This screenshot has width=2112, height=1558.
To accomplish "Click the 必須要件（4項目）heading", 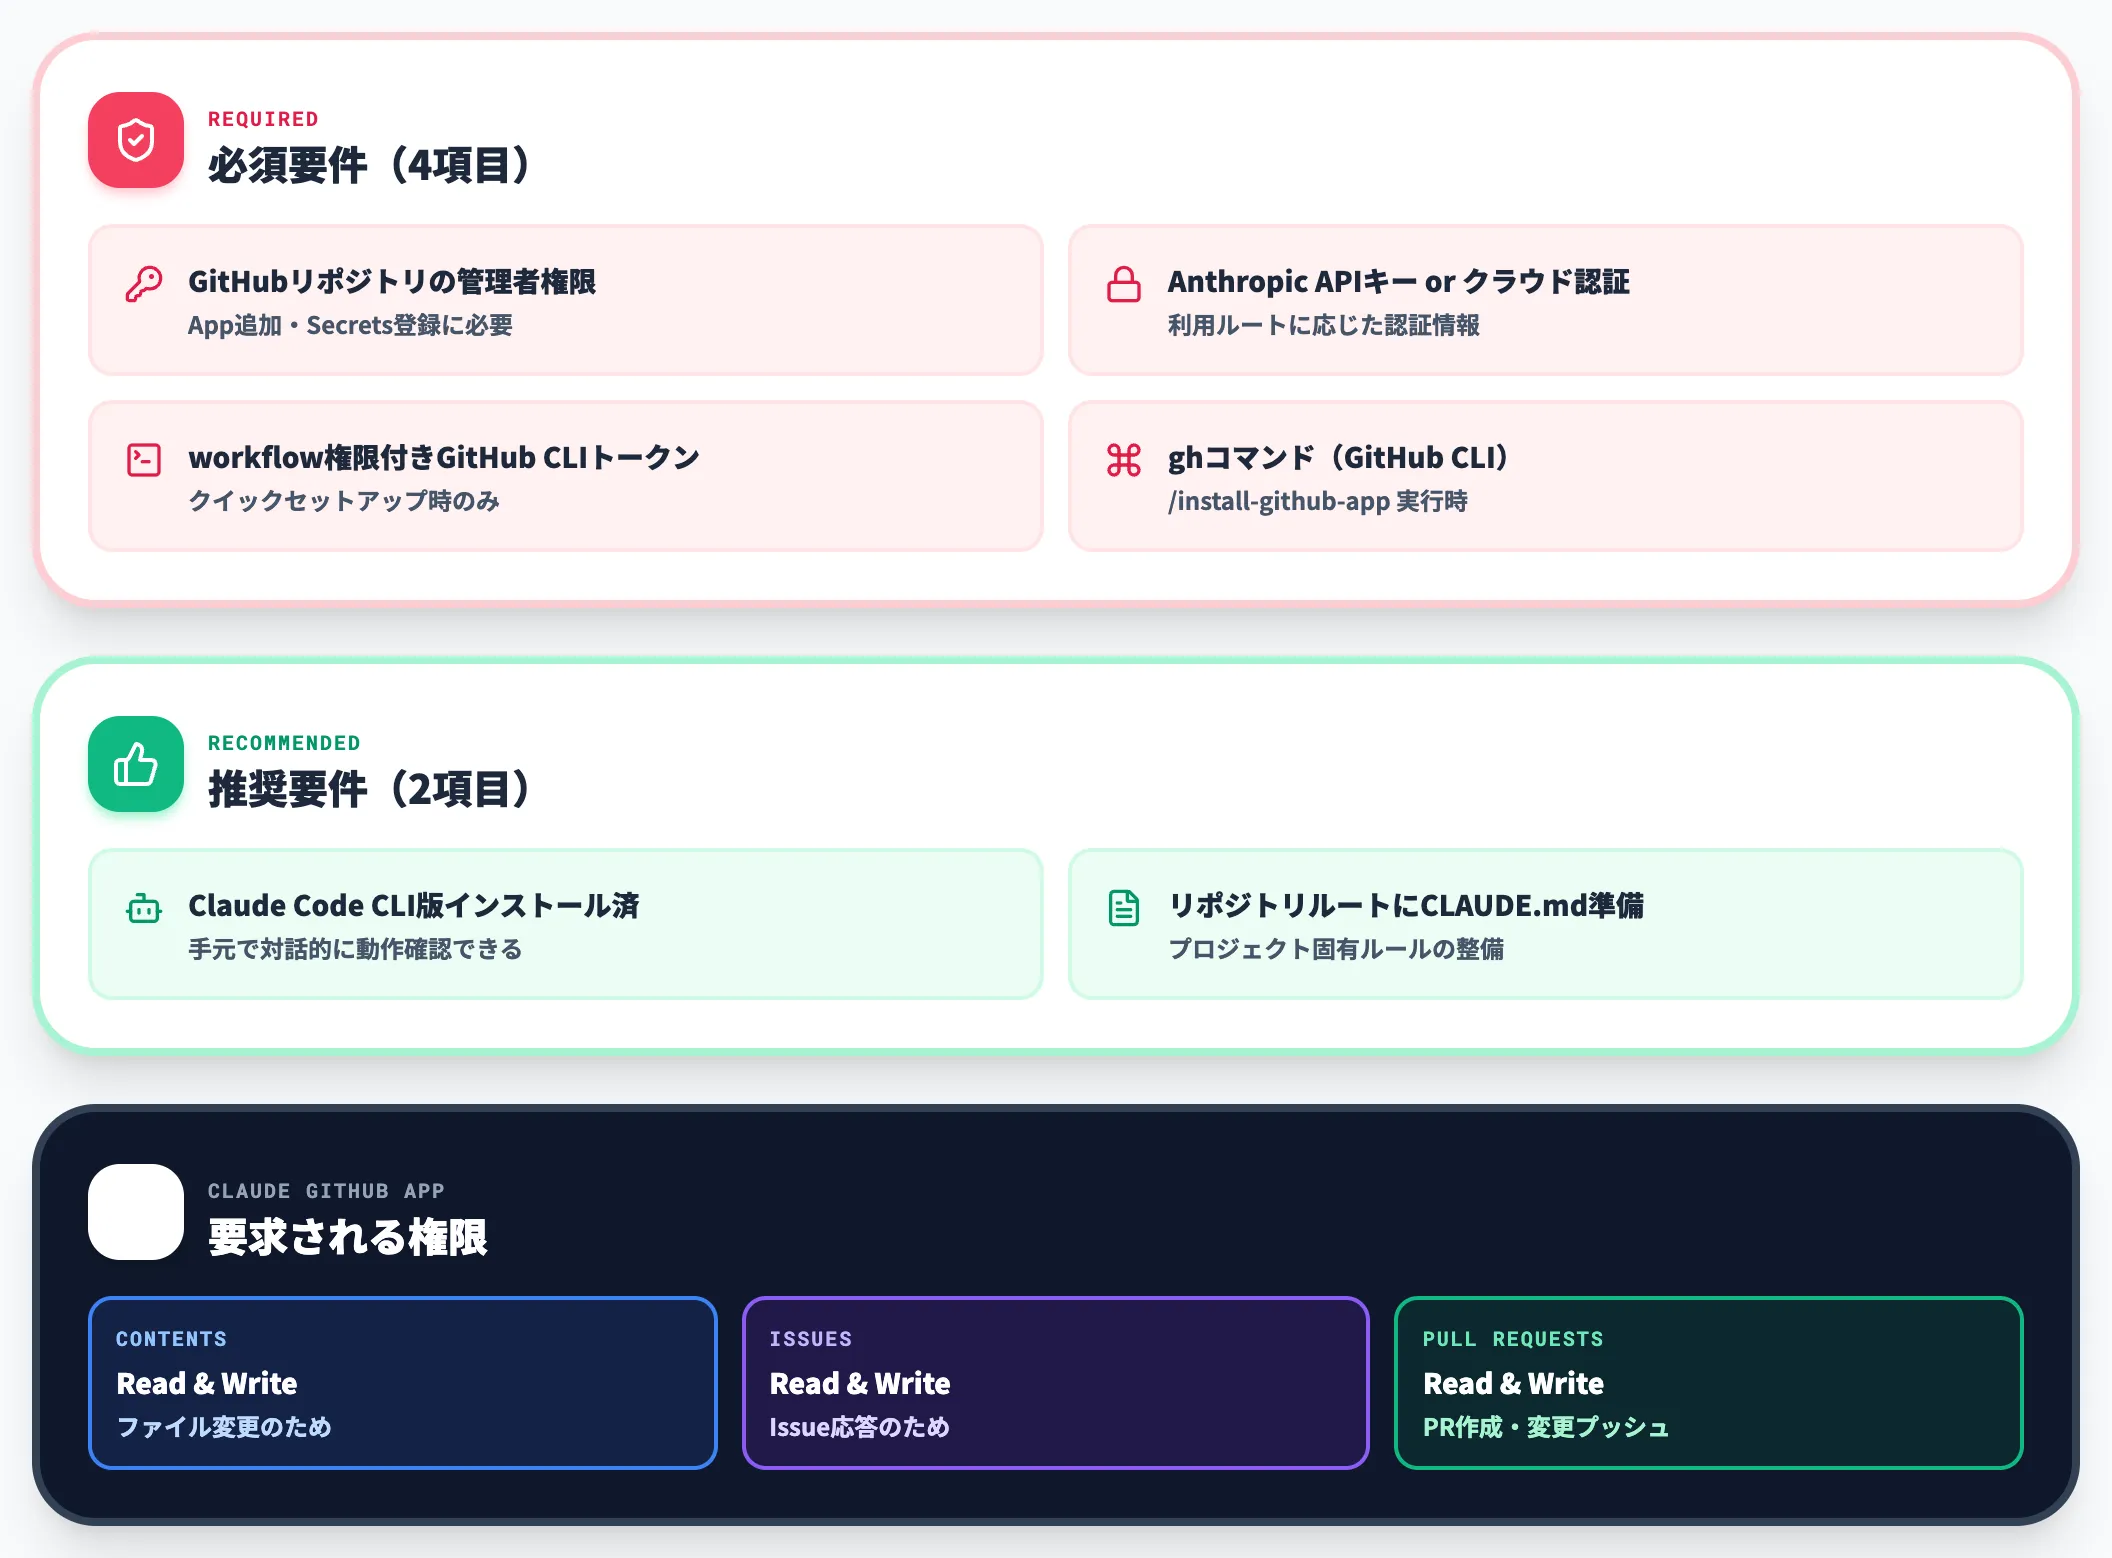I will [x=369, y=165].
